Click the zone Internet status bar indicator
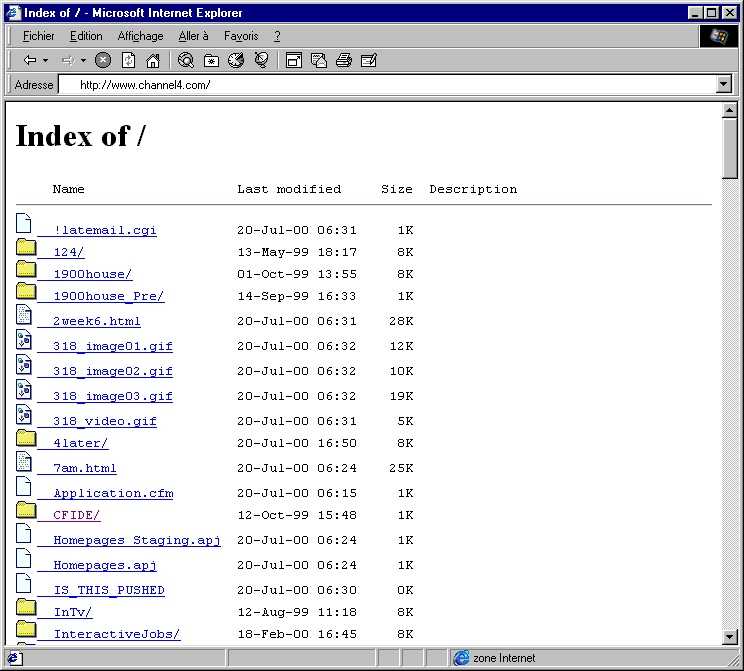 495,658
